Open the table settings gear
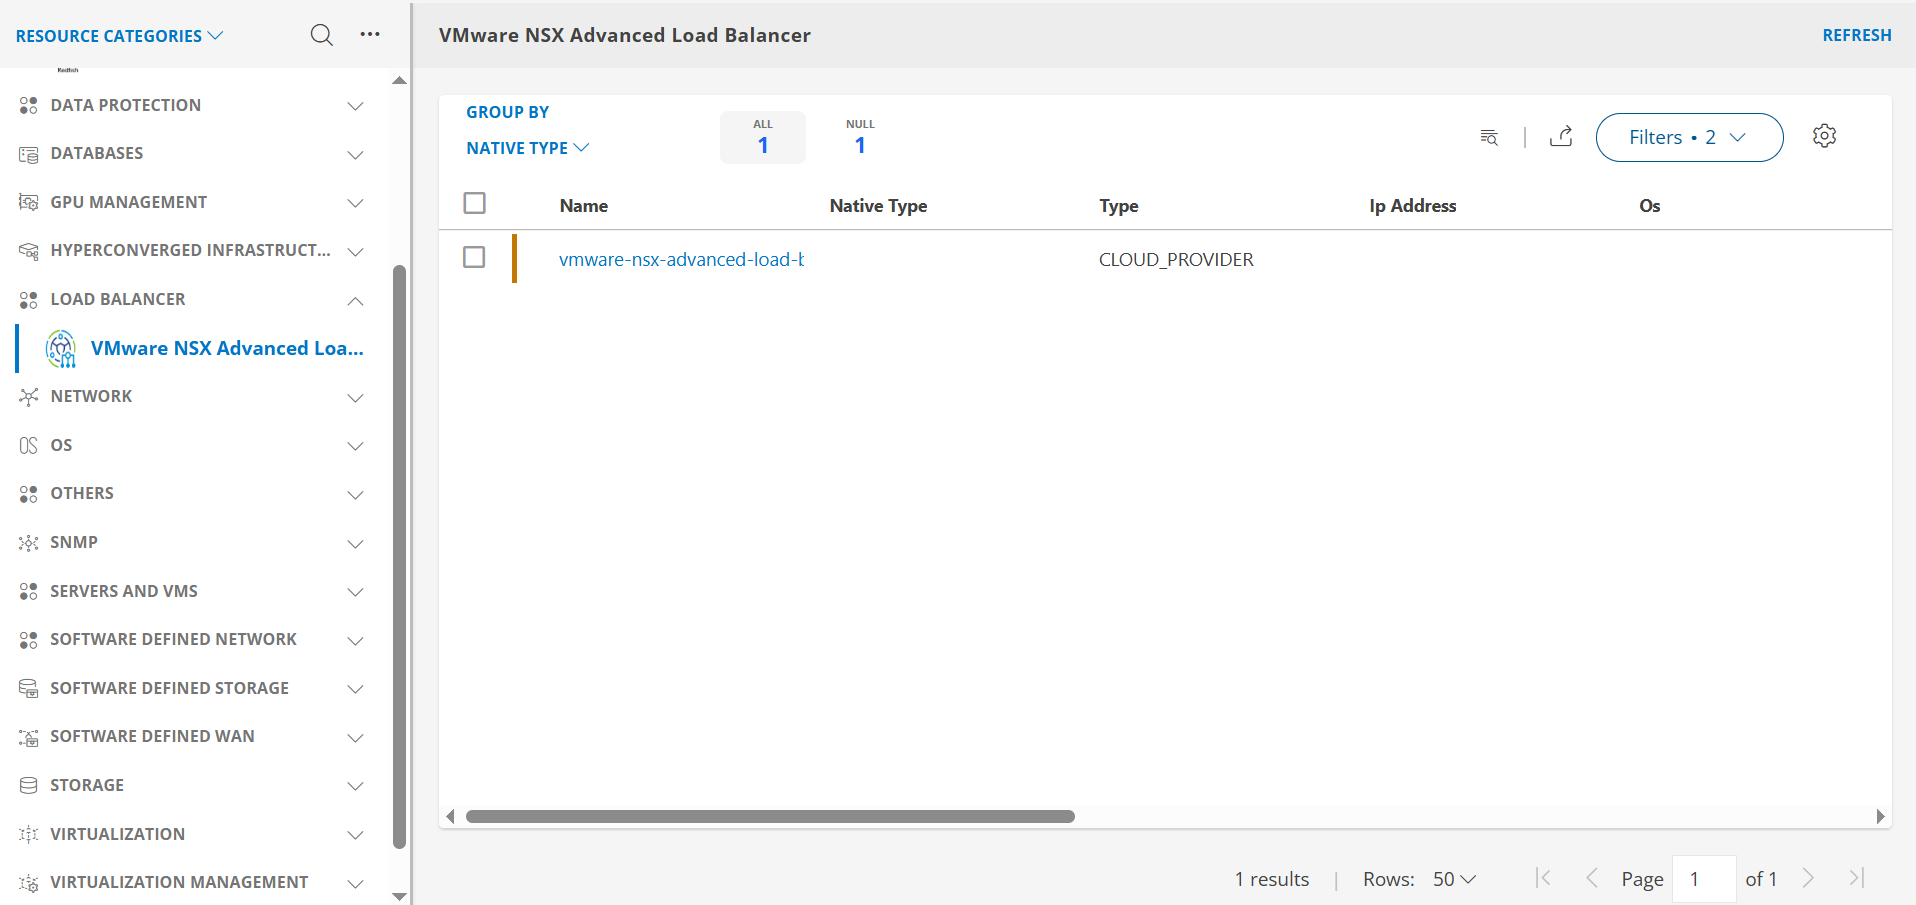The height and width of the screenshot is (905, 1916). point(1824,135)
